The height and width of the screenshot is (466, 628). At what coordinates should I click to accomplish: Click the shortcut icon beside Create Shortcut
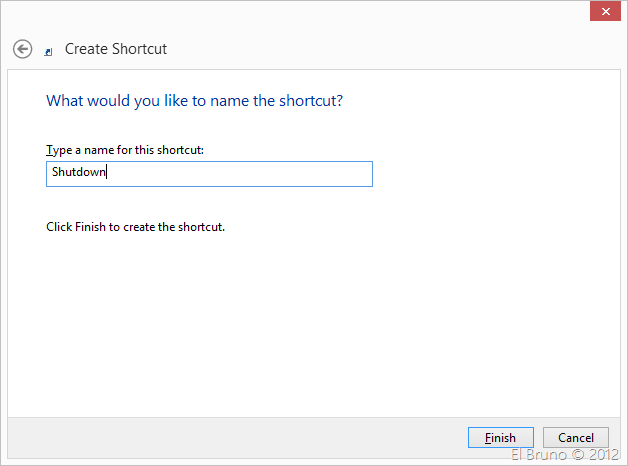click(49, 51)
